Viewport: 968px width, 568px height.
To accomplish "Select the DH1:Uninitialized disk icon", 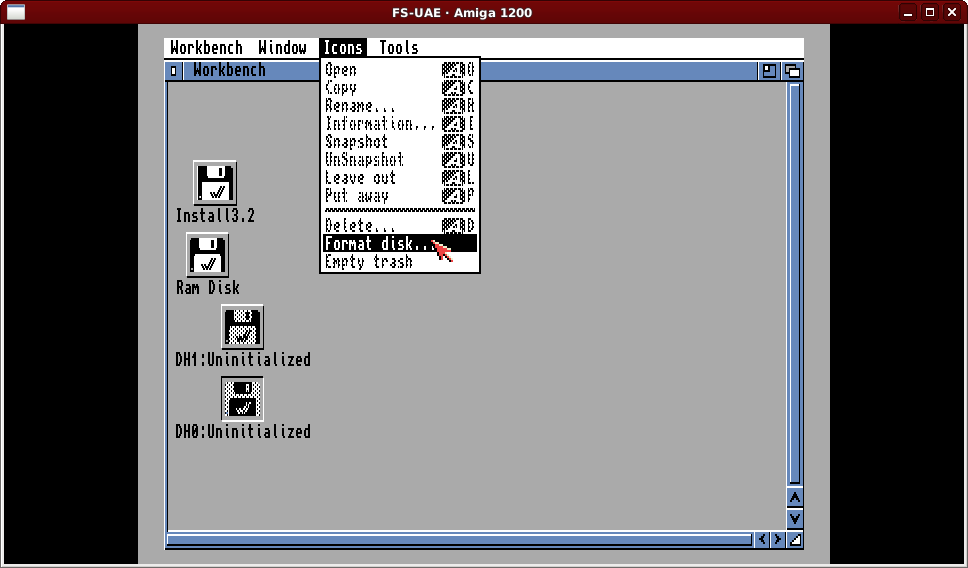I will 243,327.
